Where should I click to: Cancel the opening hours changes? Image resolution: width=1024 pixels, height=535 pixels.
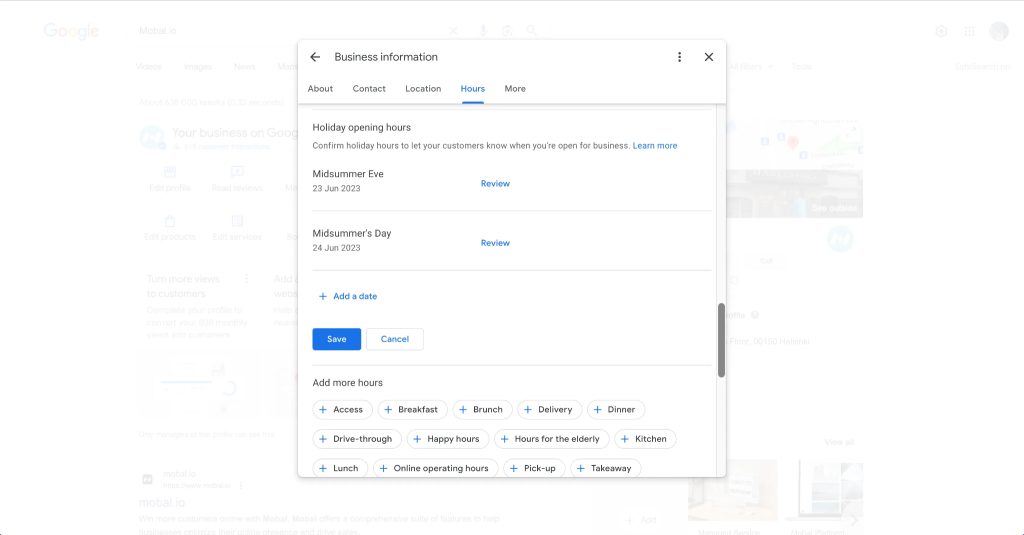(x=394, y=339)
